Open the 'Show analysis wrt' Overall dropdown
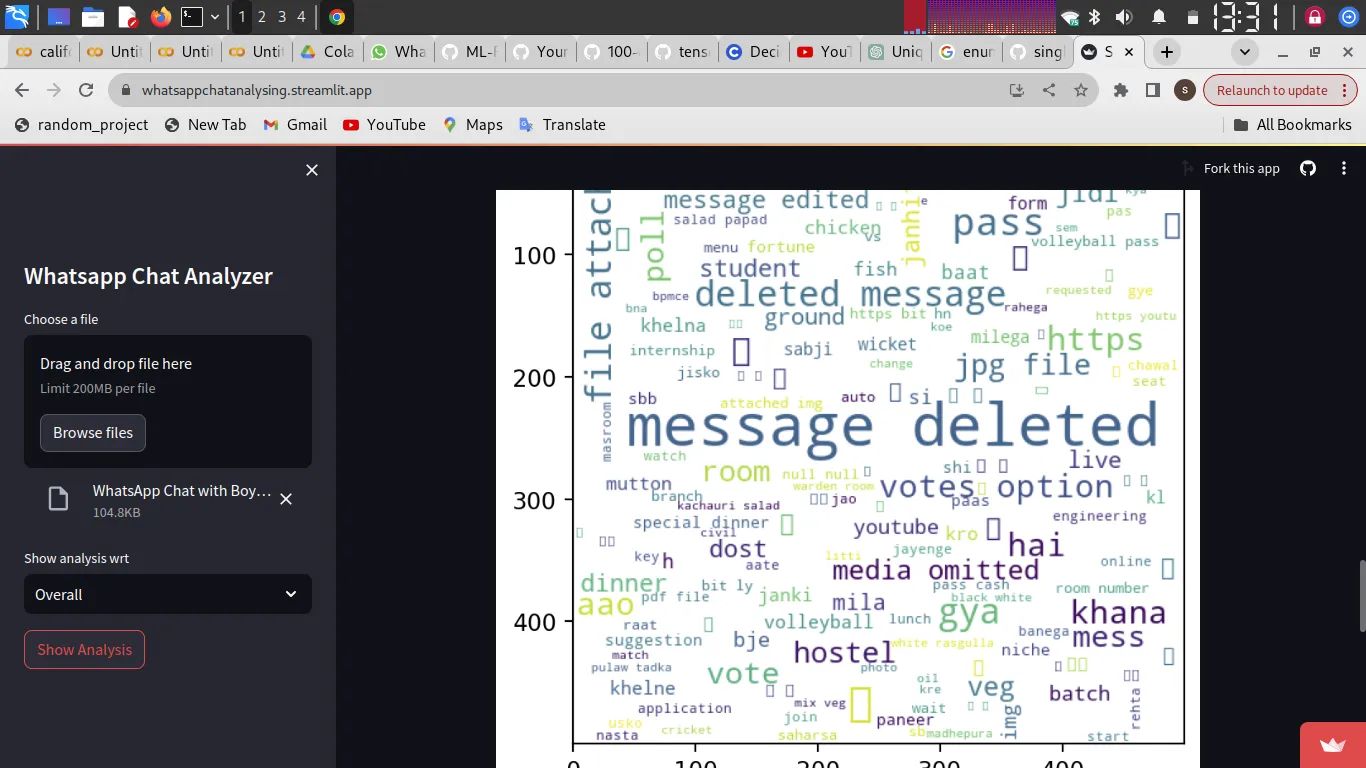 tap(167, 594)
